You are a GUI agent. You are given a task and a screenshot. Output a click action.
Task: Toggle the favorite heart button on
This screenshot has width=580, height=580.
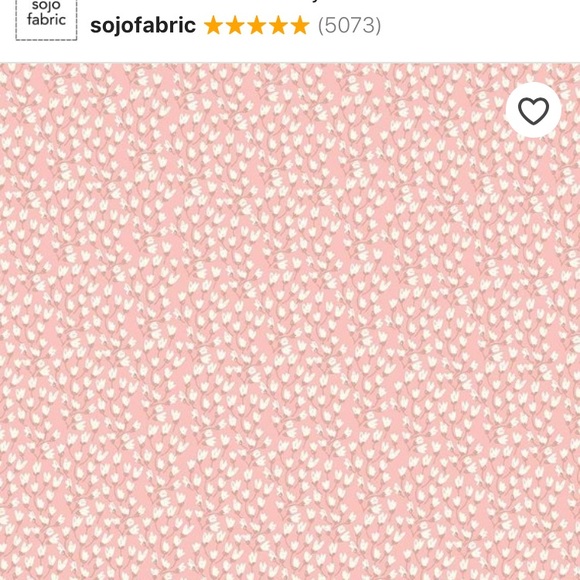click(533, 110)
